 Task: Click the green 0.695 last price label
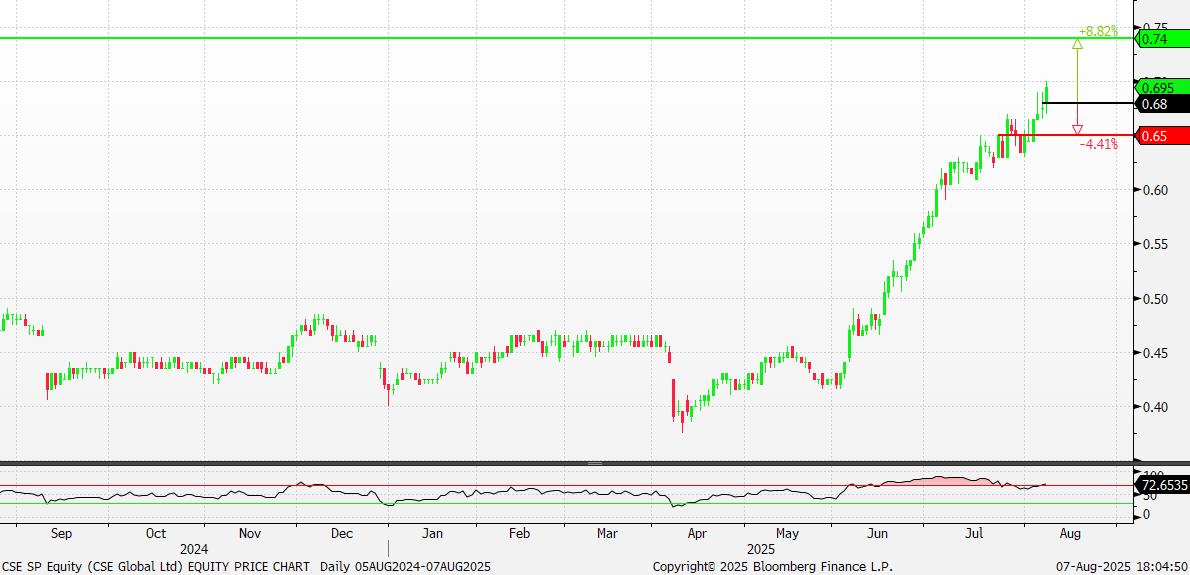pos(1161,88)
